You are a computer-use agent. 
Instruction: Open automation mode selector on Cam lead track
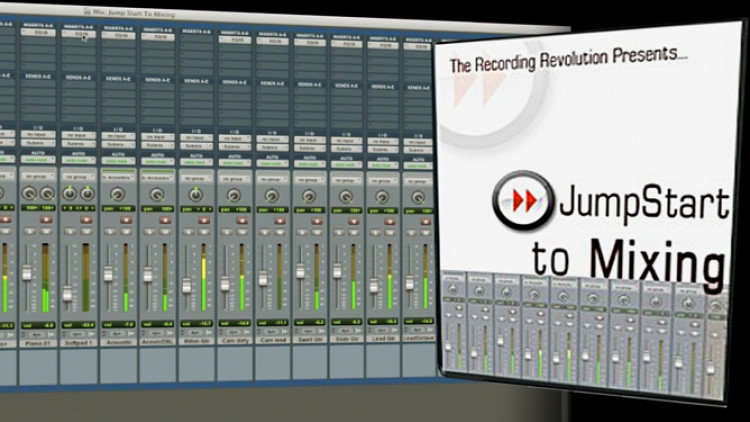pyautogui.click(x=272, y=163)
